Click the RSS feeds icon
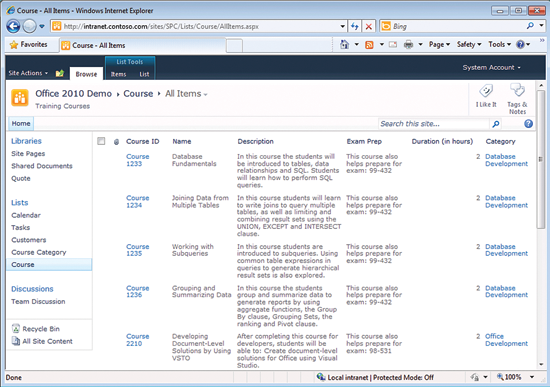Viewport: 550px width, 387px height. click(x=369, y=45)
